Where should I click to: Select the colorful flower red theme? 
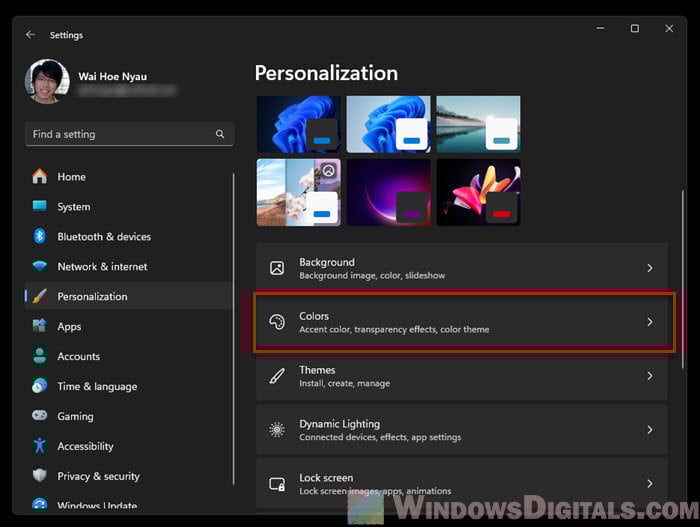[478, 192]
